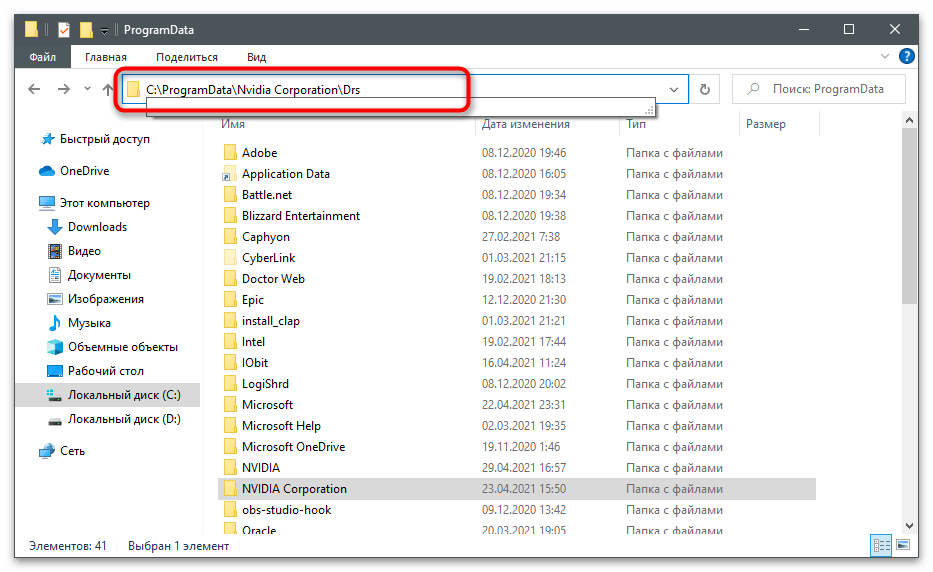Select the Doctor Web folder icon
933x572 pixels.
pos(230,279)
